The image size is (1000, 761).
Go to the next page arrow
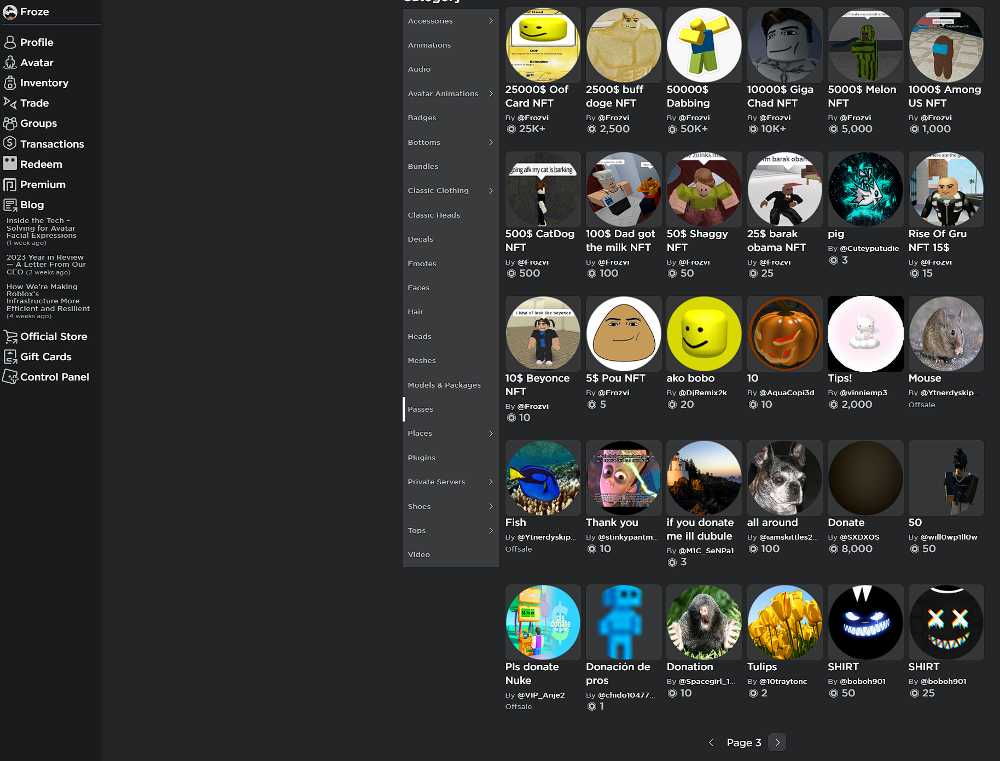click(778, 742)
